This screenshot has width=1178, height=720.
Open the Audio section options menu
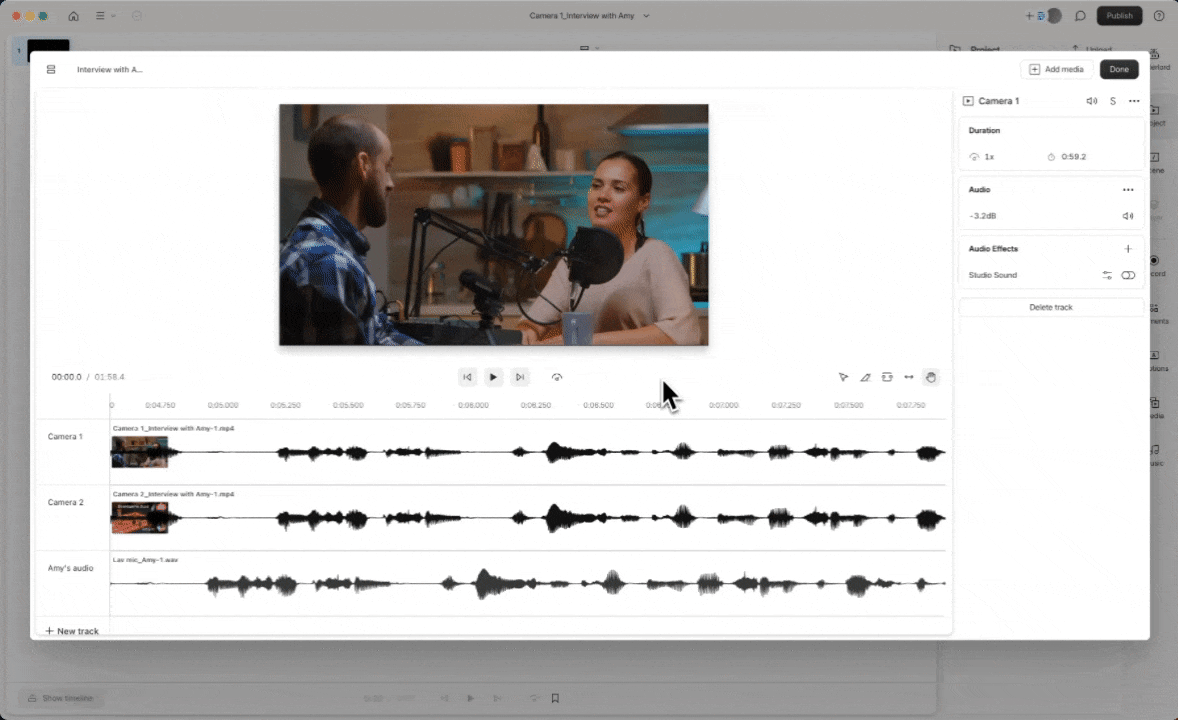point(1129,189)
